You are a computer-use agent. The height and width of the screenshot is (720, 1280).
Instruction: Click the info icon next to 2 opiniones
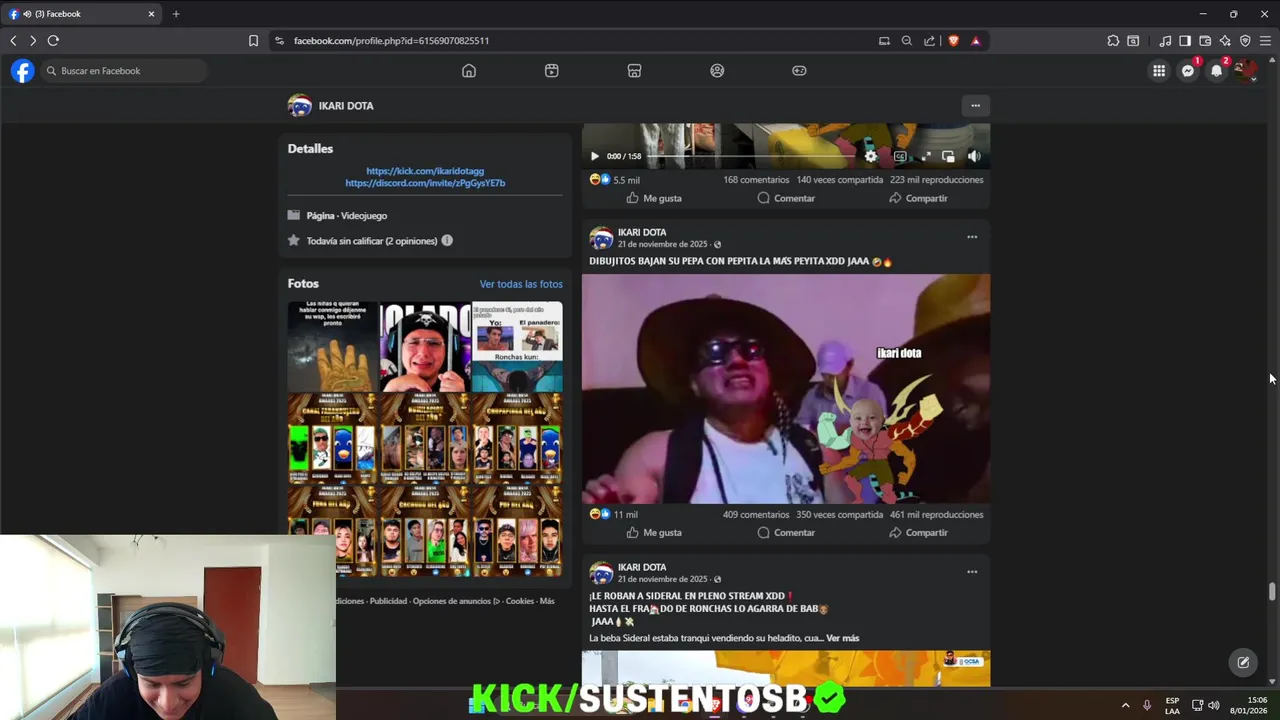pyautogui.click(x=447, y=241)
